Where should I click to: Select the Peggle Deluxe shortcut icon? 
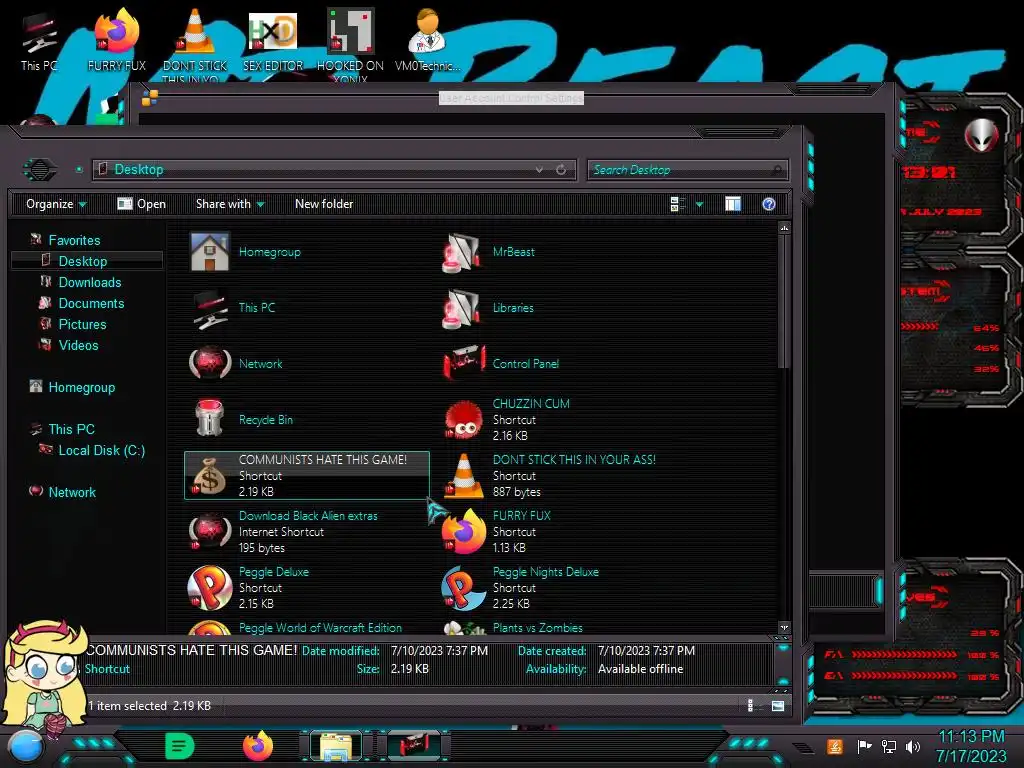210,588
